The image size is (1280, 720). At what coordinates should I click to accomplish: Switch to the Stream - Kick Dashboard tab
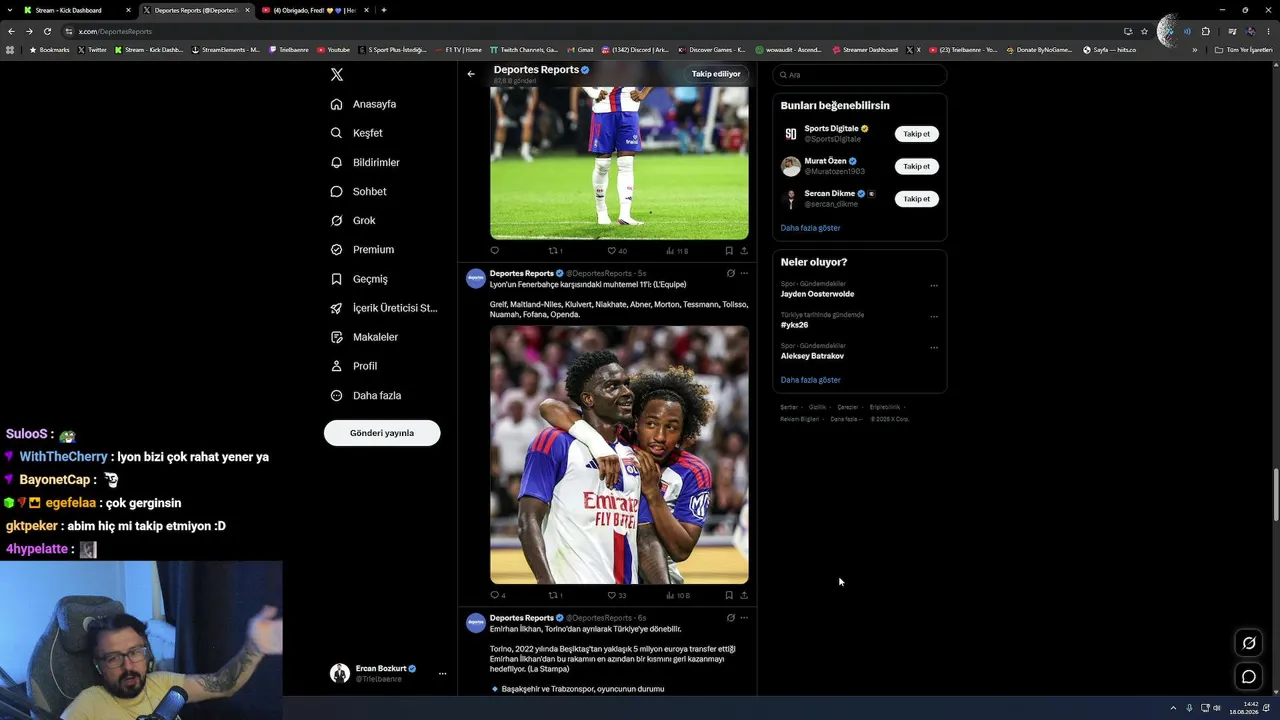tap(78, 10)
